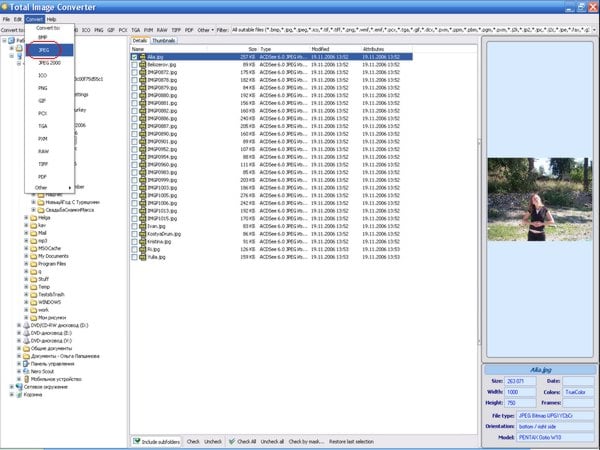The width and height of the screenshot is (600, 450).
Task: Expand the Мои рисунки folder node
Action: tap(26, 318)
